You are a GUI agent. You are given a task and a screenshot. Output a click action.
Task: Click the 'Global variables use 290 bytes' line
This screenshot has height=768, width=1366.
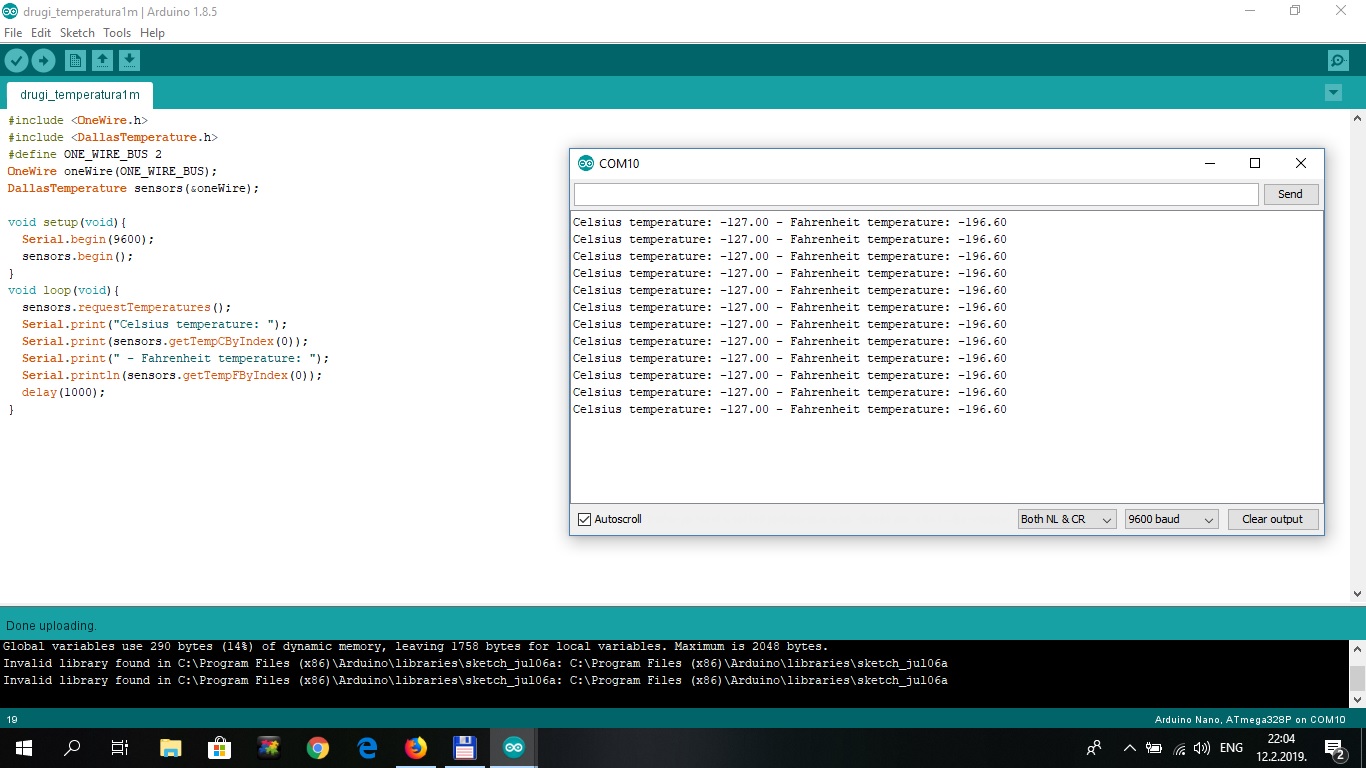tap(416, 646)
